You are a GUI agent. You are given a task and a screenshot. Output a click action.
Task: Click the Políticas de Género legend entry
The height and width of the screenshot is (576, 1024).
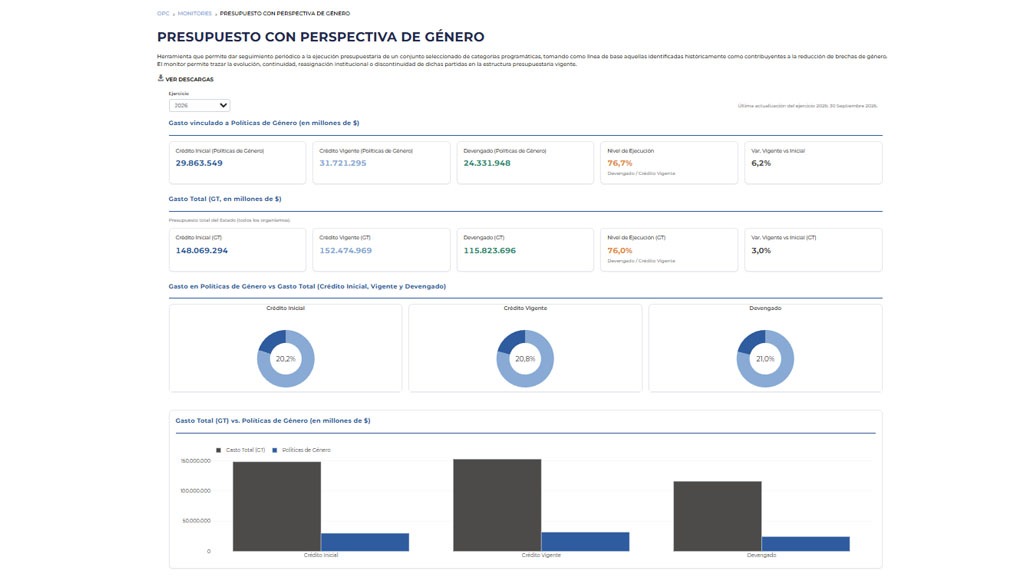[x=302, y=450]
